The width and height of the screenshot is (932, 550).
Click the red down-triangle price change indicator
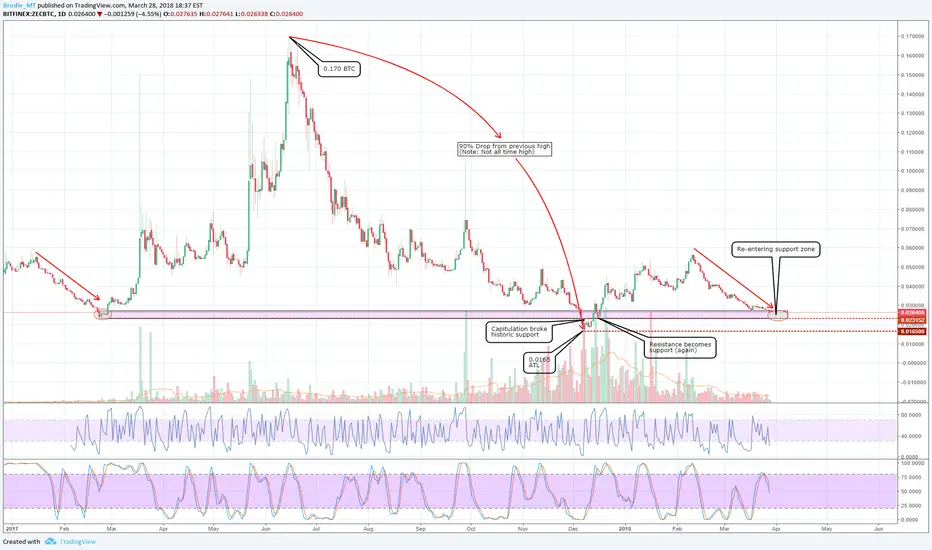(x=99, y=13)
